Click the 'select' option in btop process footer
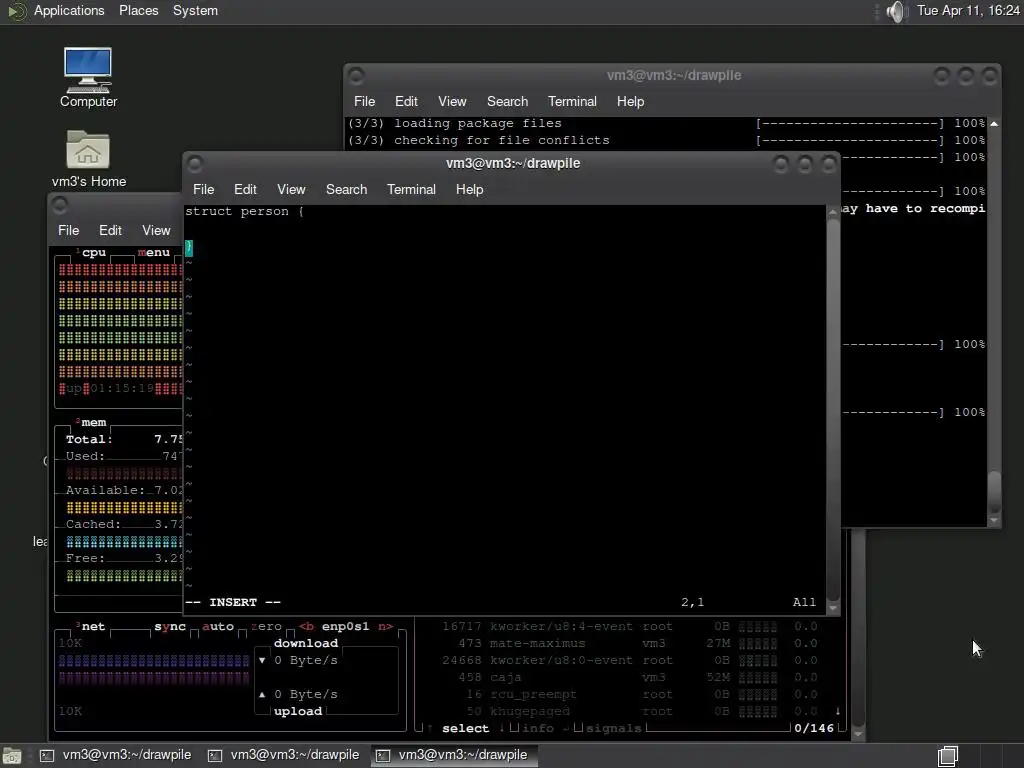Viewport: 1024px width, 768px height. 465,728
